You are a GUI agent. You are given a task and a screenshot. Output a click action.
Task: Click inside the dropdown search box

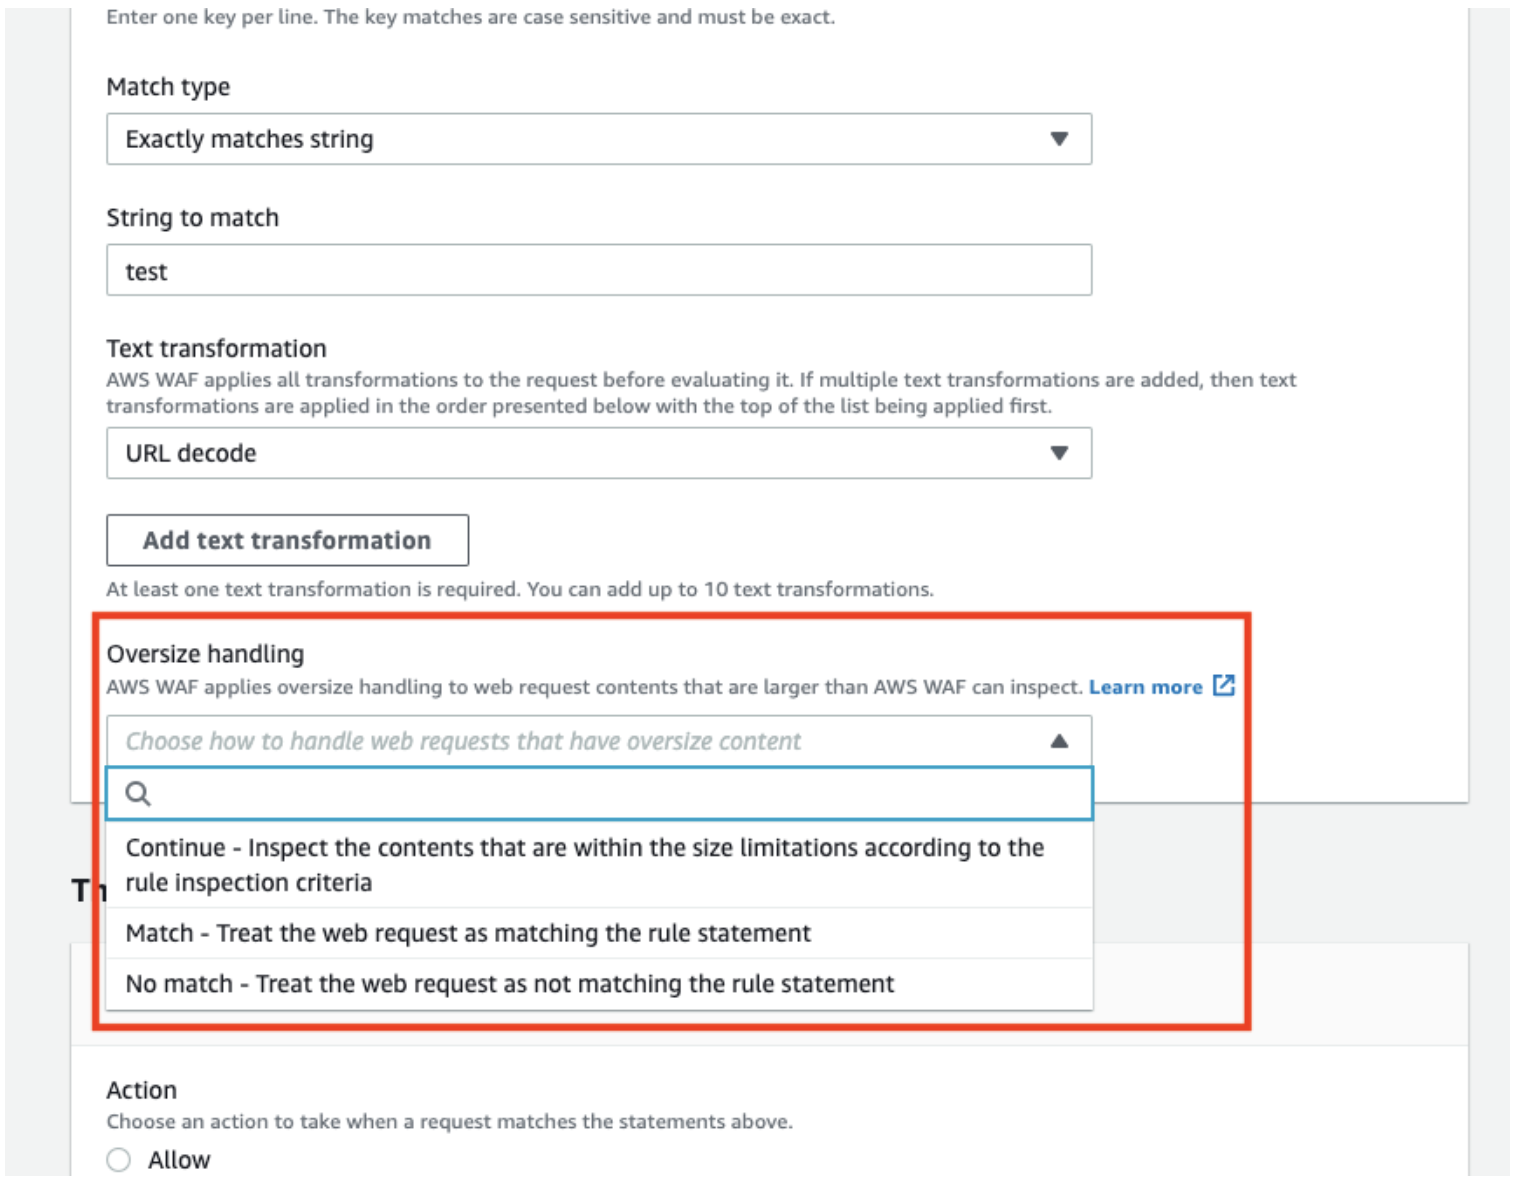click(x=600, y=793)
